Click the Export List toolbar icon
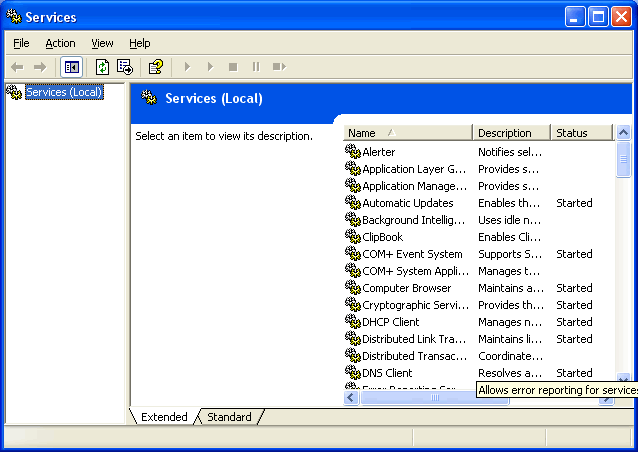 (125, 67)
